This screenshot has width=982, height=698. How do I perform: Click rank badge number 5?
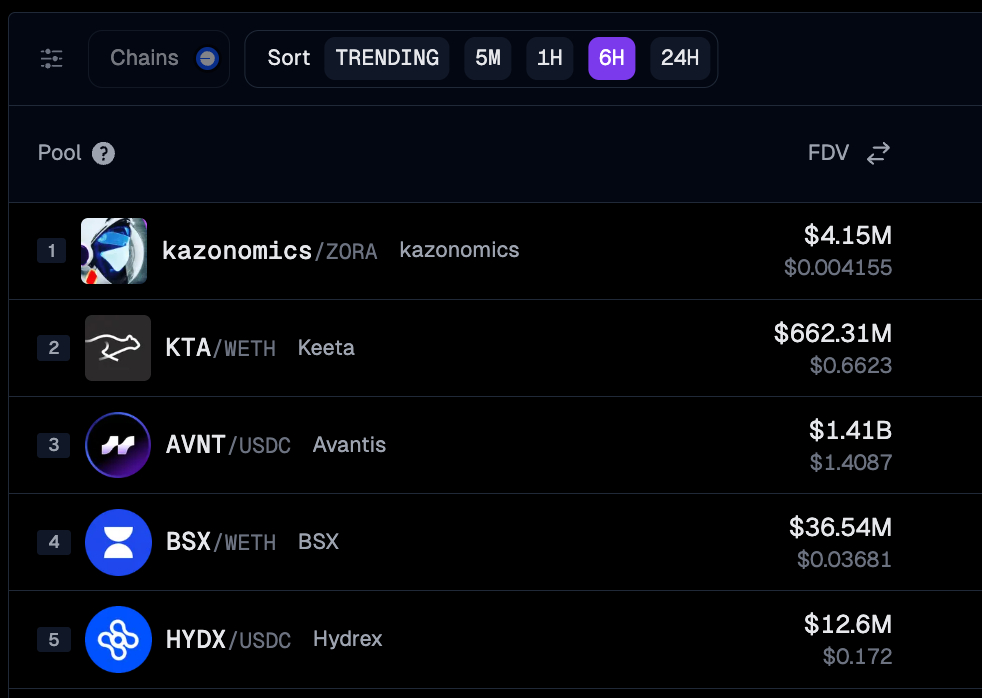click(53, 639)
